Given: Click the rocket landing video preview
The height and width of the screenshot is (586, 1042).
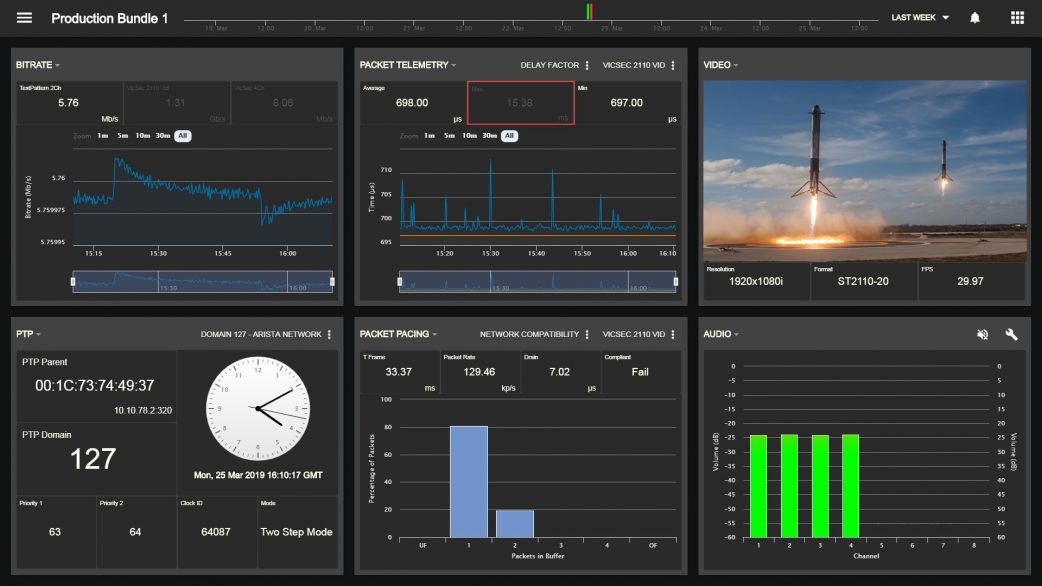Looking at the screenshot, I should 865,171.
